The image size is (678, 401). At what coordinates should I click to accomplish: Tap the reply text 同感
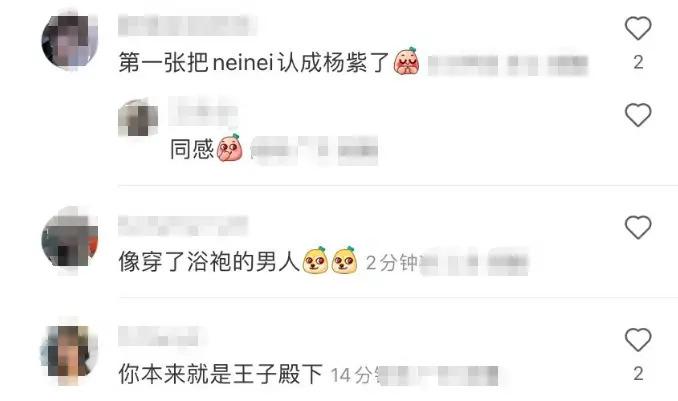(x=192, y=149)
